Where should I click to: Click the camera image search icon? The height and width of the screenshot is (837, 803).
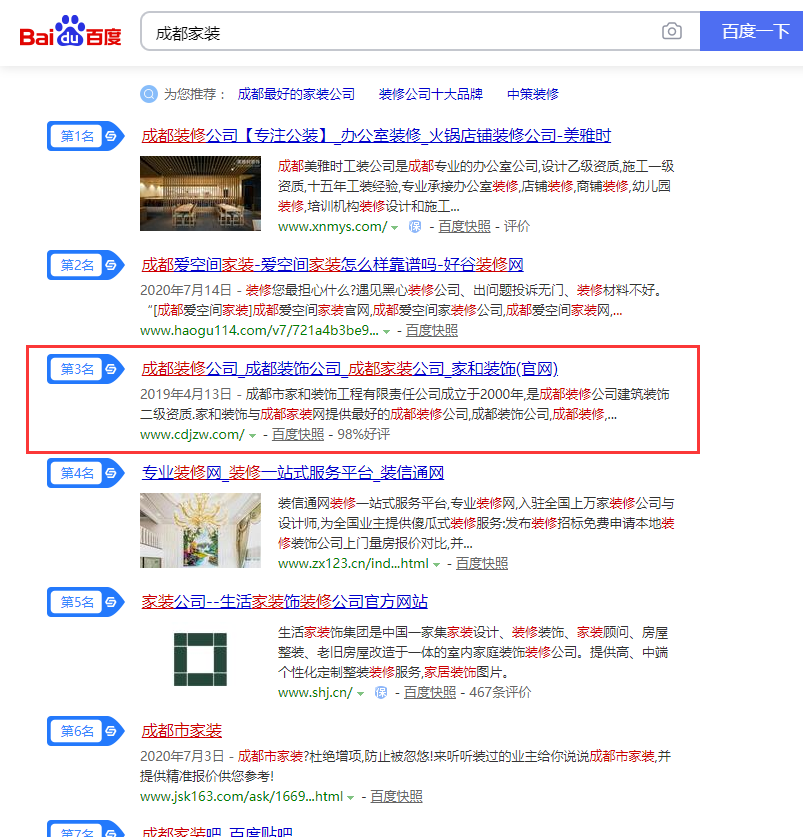(x=672, y=32)
